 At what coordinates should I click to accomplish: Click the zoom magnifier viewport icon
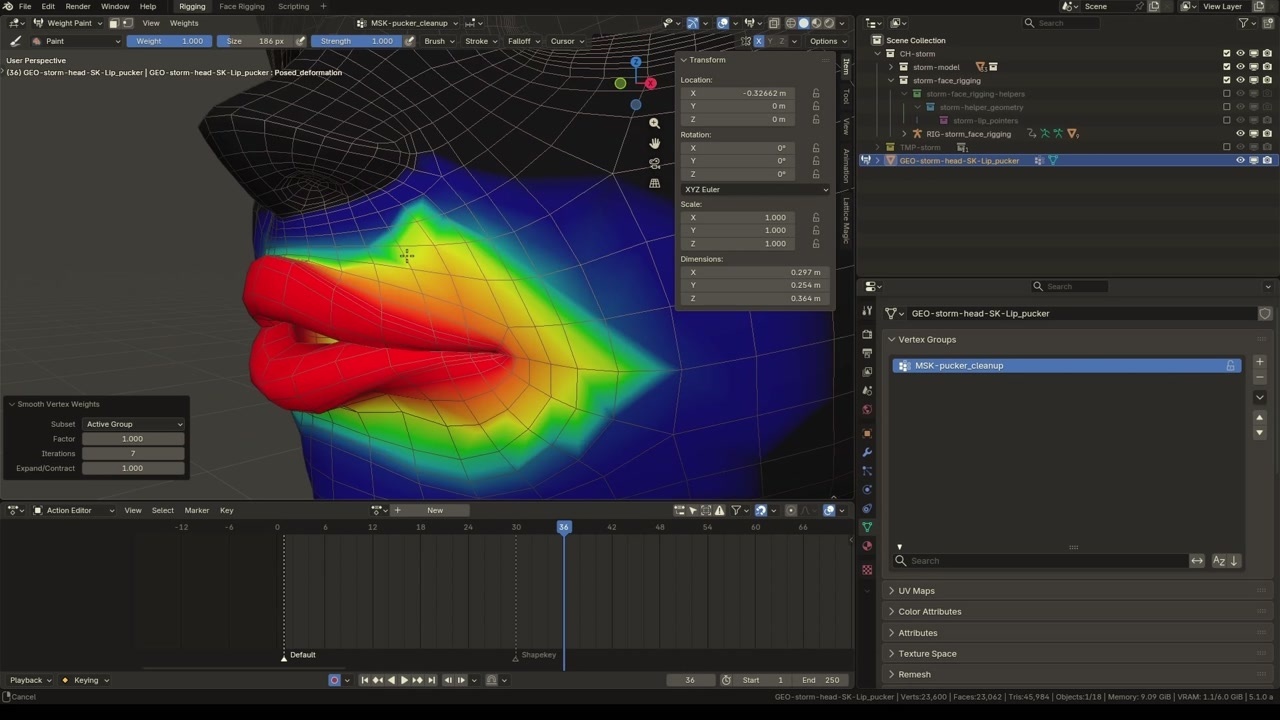click(654, 123)
